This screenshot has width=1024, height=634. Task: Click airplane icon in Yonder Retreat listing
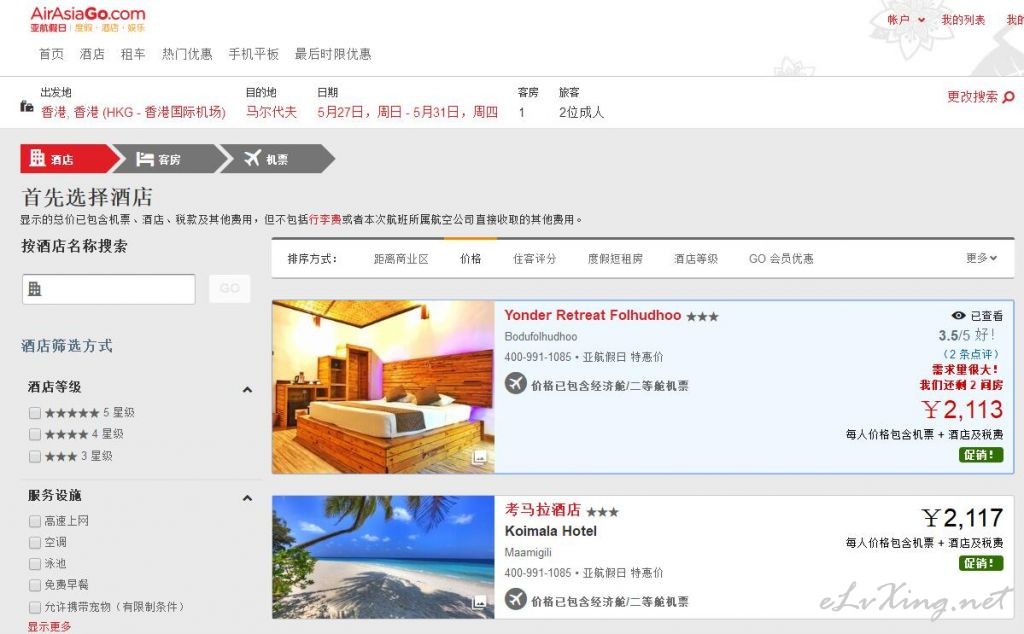tap(515, 383)
